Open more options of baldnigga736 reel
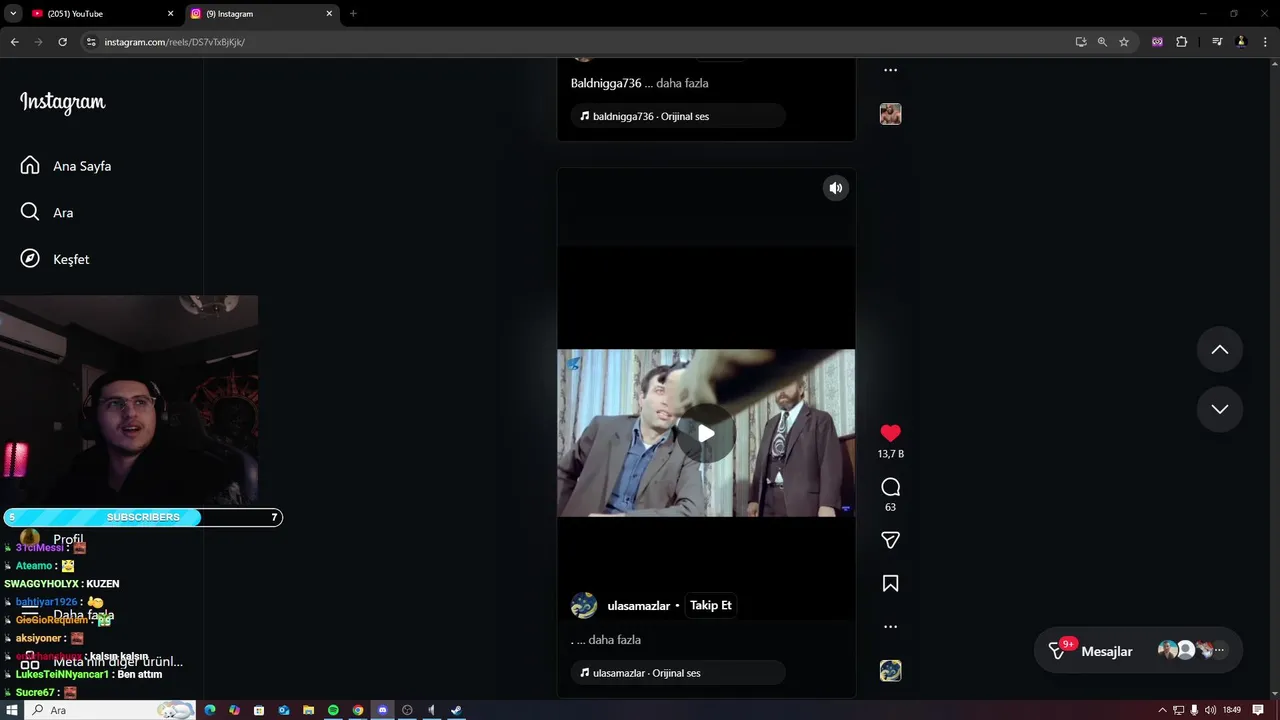Image resolution: width=1280 pixels, height=720 pixels. pos(890,70)
